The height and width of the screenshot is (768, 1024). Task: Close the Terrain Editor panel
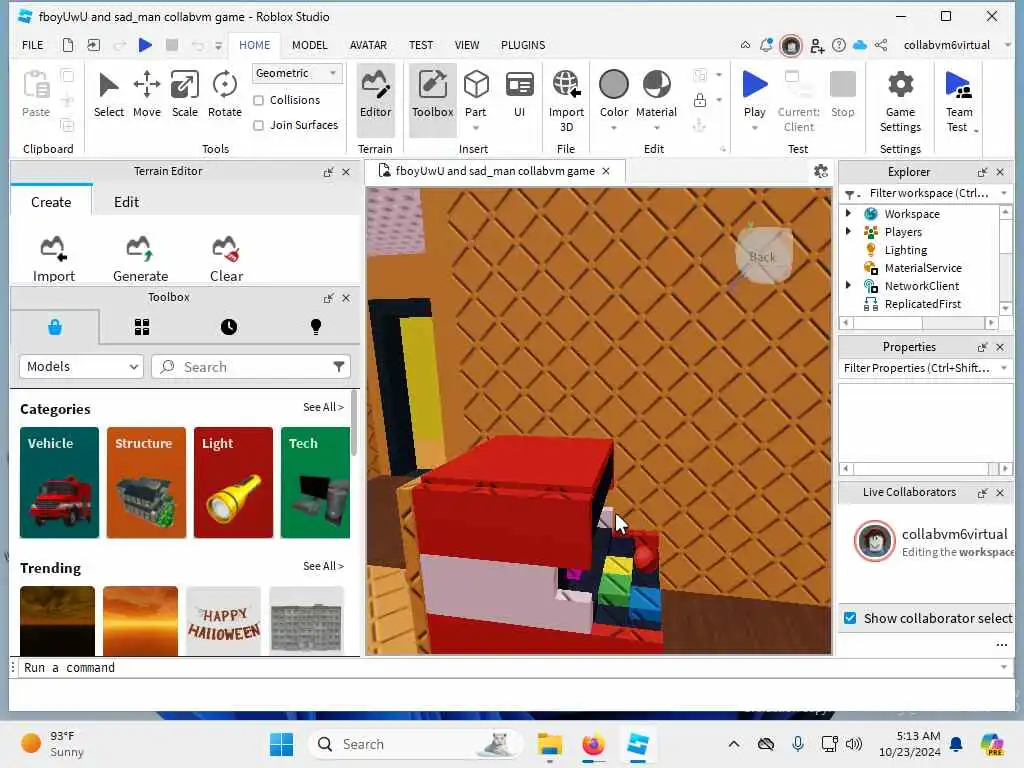tap(346, 172)
